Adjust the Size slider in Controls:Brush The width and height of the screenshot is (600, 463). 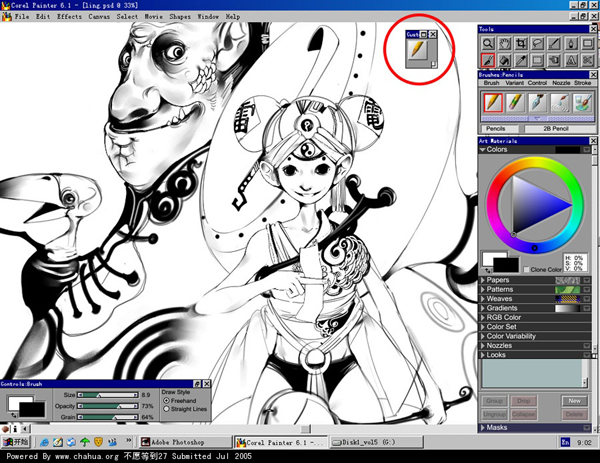[108, 395]
